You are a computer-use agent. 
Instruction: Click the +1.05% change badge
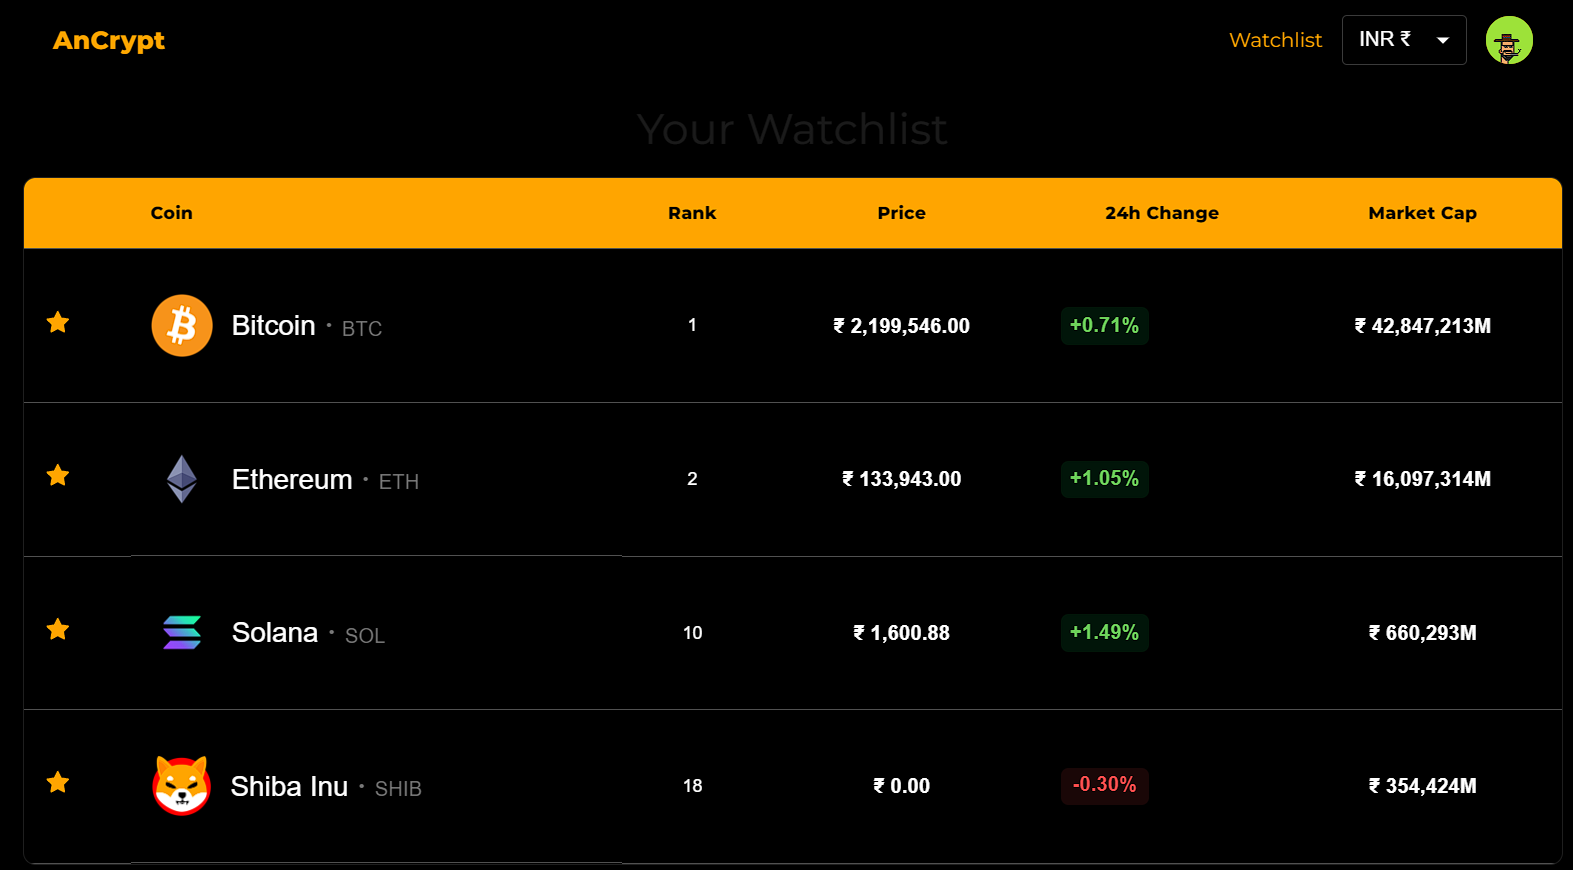(x=1104, y=478)
